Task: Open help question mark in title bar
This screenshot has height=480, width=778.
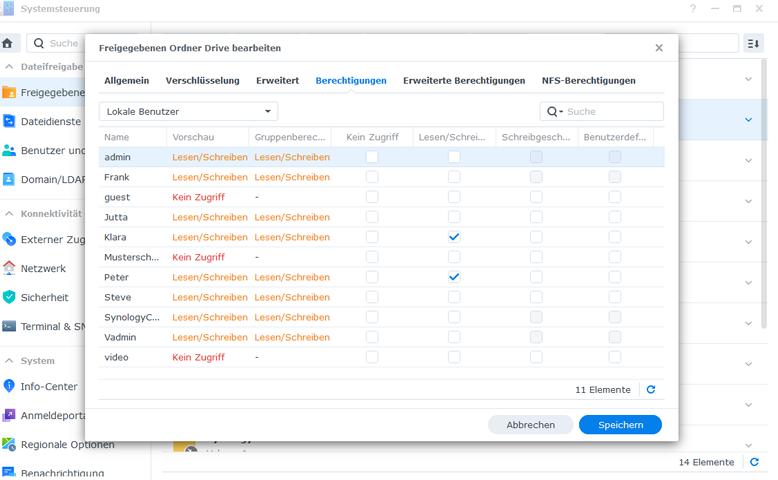Action: tap(693, 8)
